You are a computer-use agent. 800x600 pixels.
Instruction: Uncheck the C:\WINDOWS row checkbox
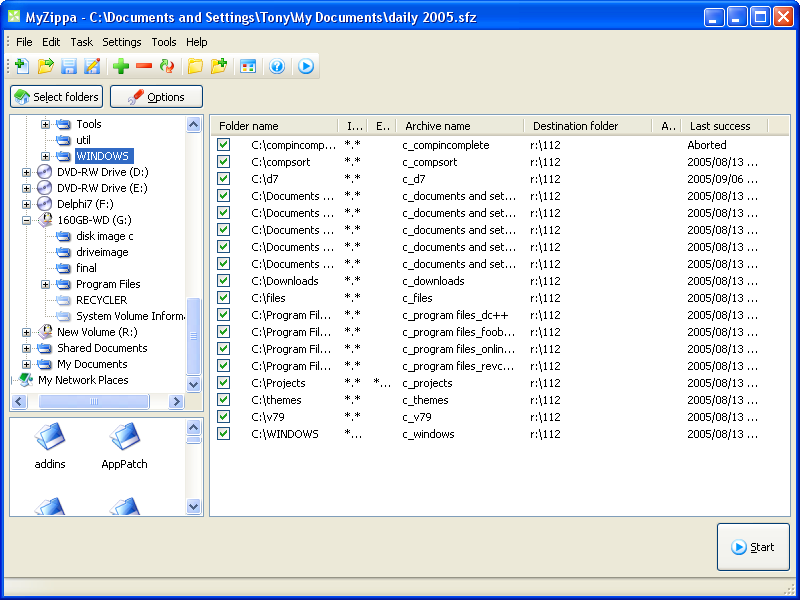pyautogui.click(x=223, y=434)
